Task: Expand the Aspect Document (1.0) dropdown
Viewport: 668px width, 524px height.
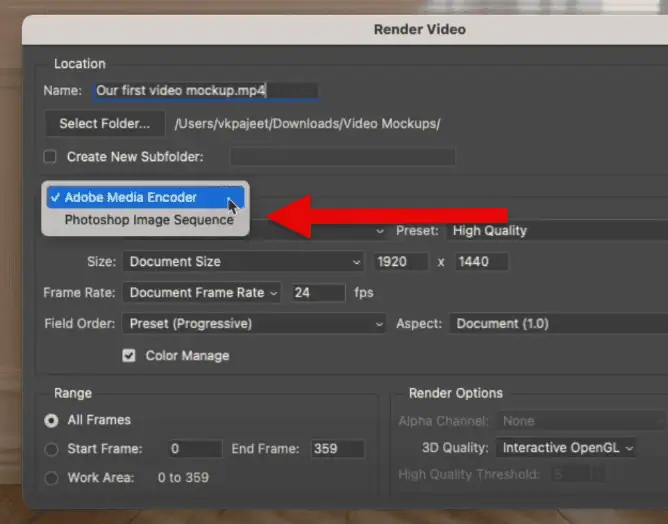Action: pos(556,324)
